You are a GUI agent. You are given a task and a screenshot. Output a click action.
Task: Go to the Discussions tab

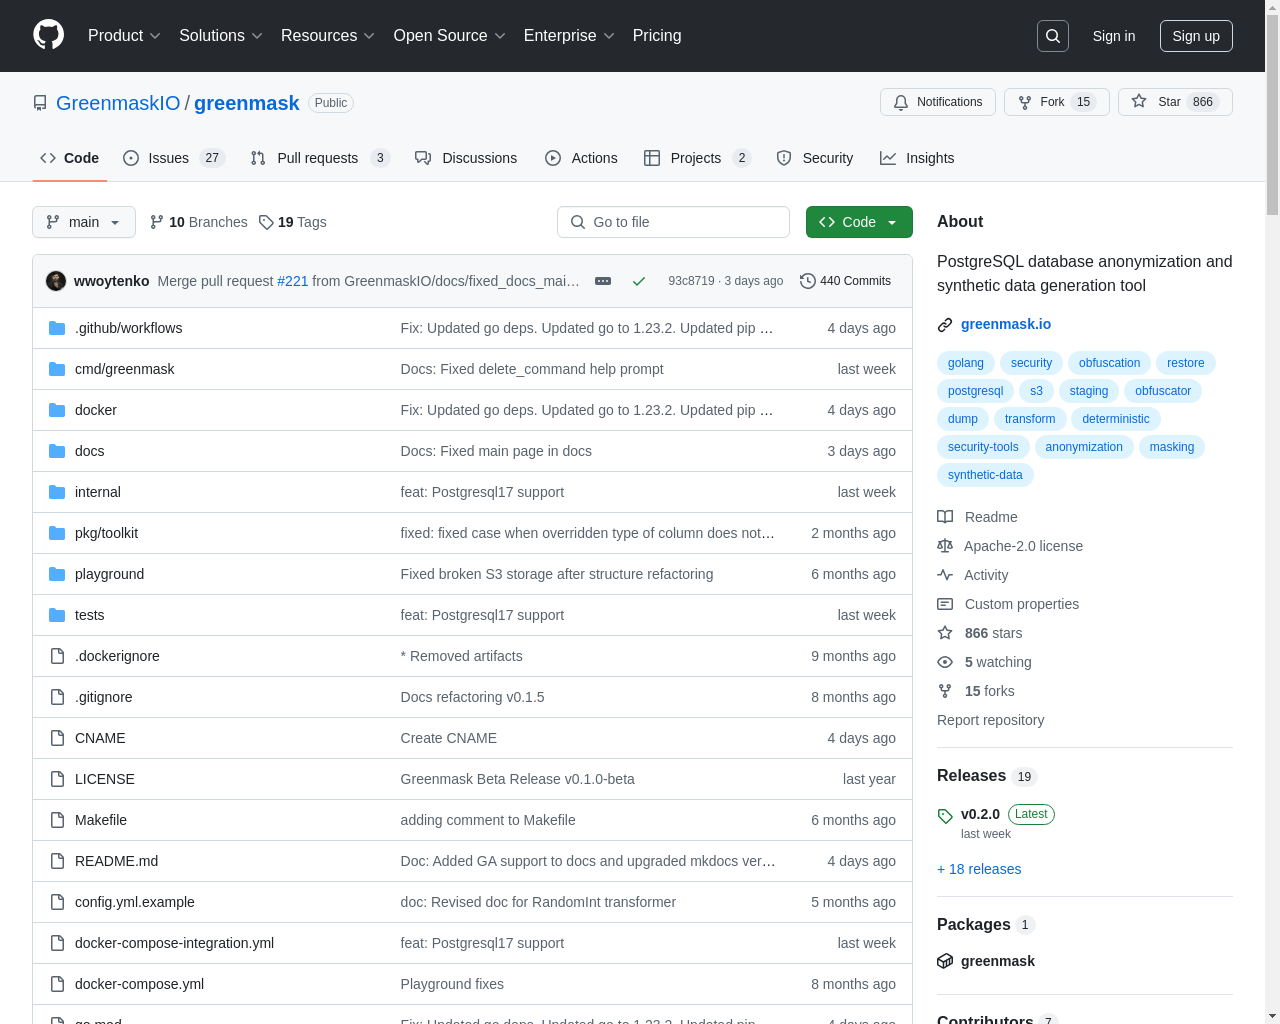tap(466, 158)
